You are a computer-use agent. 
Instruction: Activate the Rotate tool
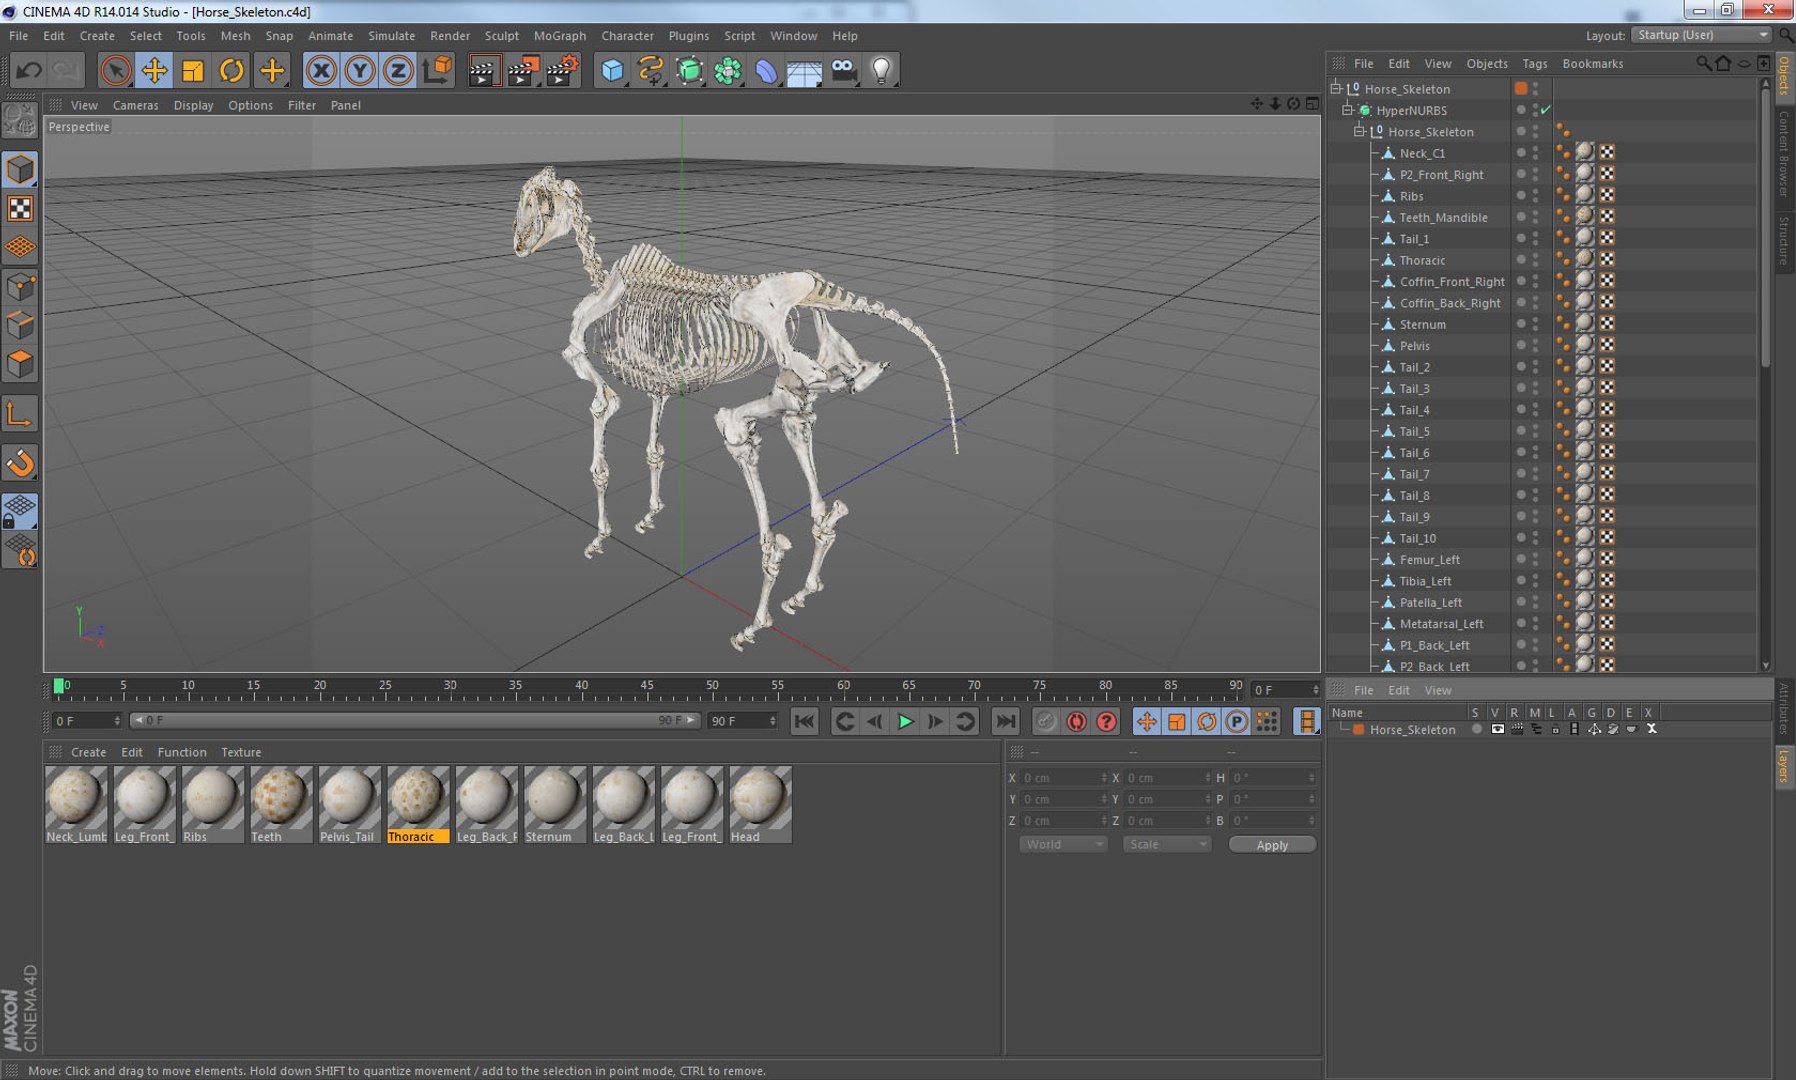231,70
